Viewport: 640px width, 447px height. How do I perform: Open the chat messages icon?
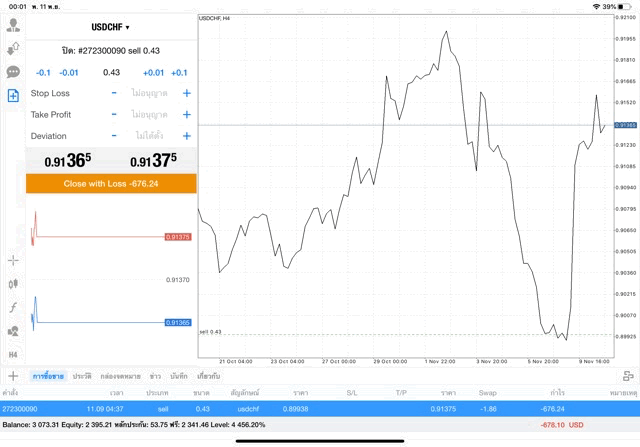(x=13, y=72)
